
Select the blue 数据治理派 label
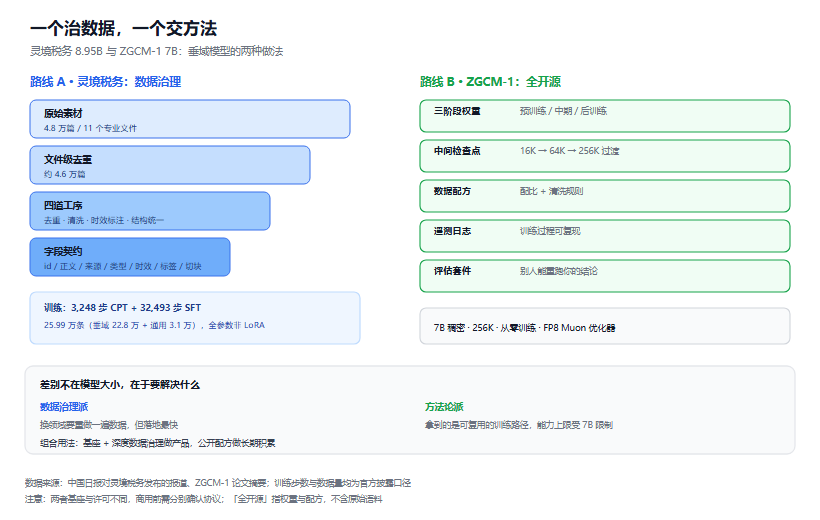pyautogui.click(x=64, y=406)
